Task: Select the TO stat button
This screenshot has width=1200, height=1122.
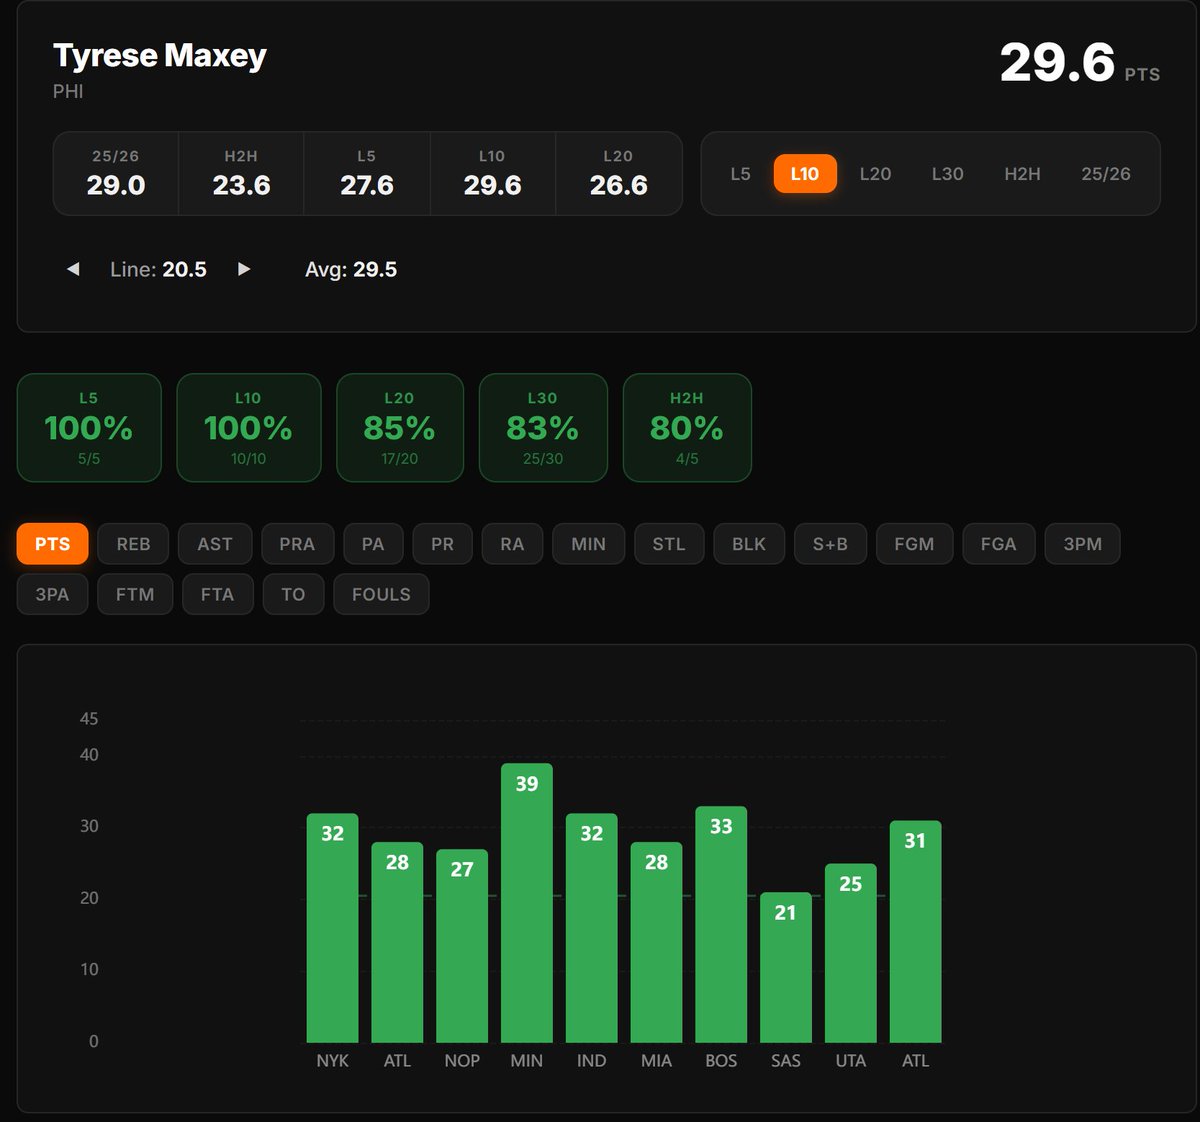Action: pos(293,594)
